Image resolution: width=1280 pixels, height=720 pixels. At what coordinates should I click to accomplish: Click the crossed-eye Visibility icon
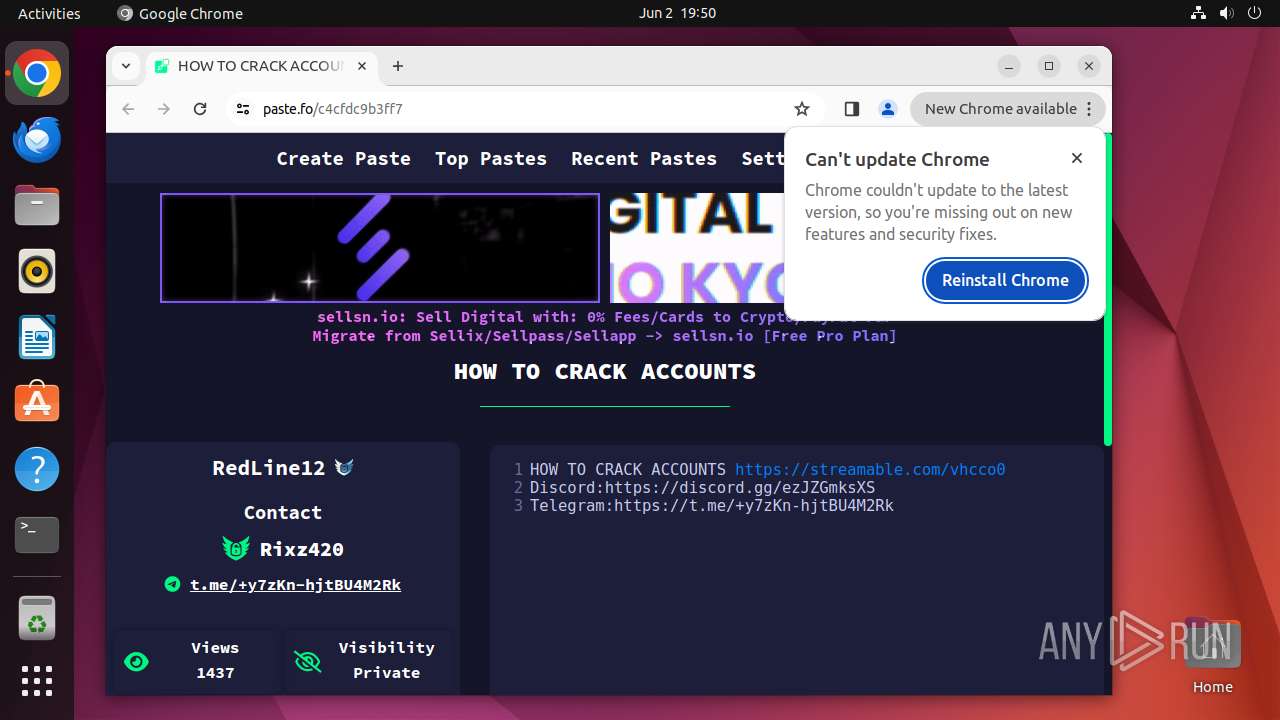(x=307, y=661)
